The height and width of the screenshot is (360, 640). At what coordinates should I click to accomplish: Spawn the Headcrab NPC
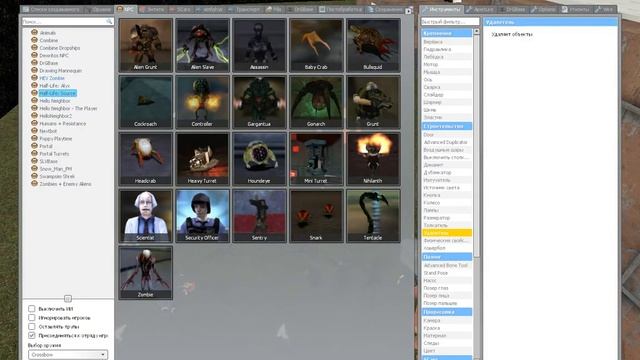[146, 159]
